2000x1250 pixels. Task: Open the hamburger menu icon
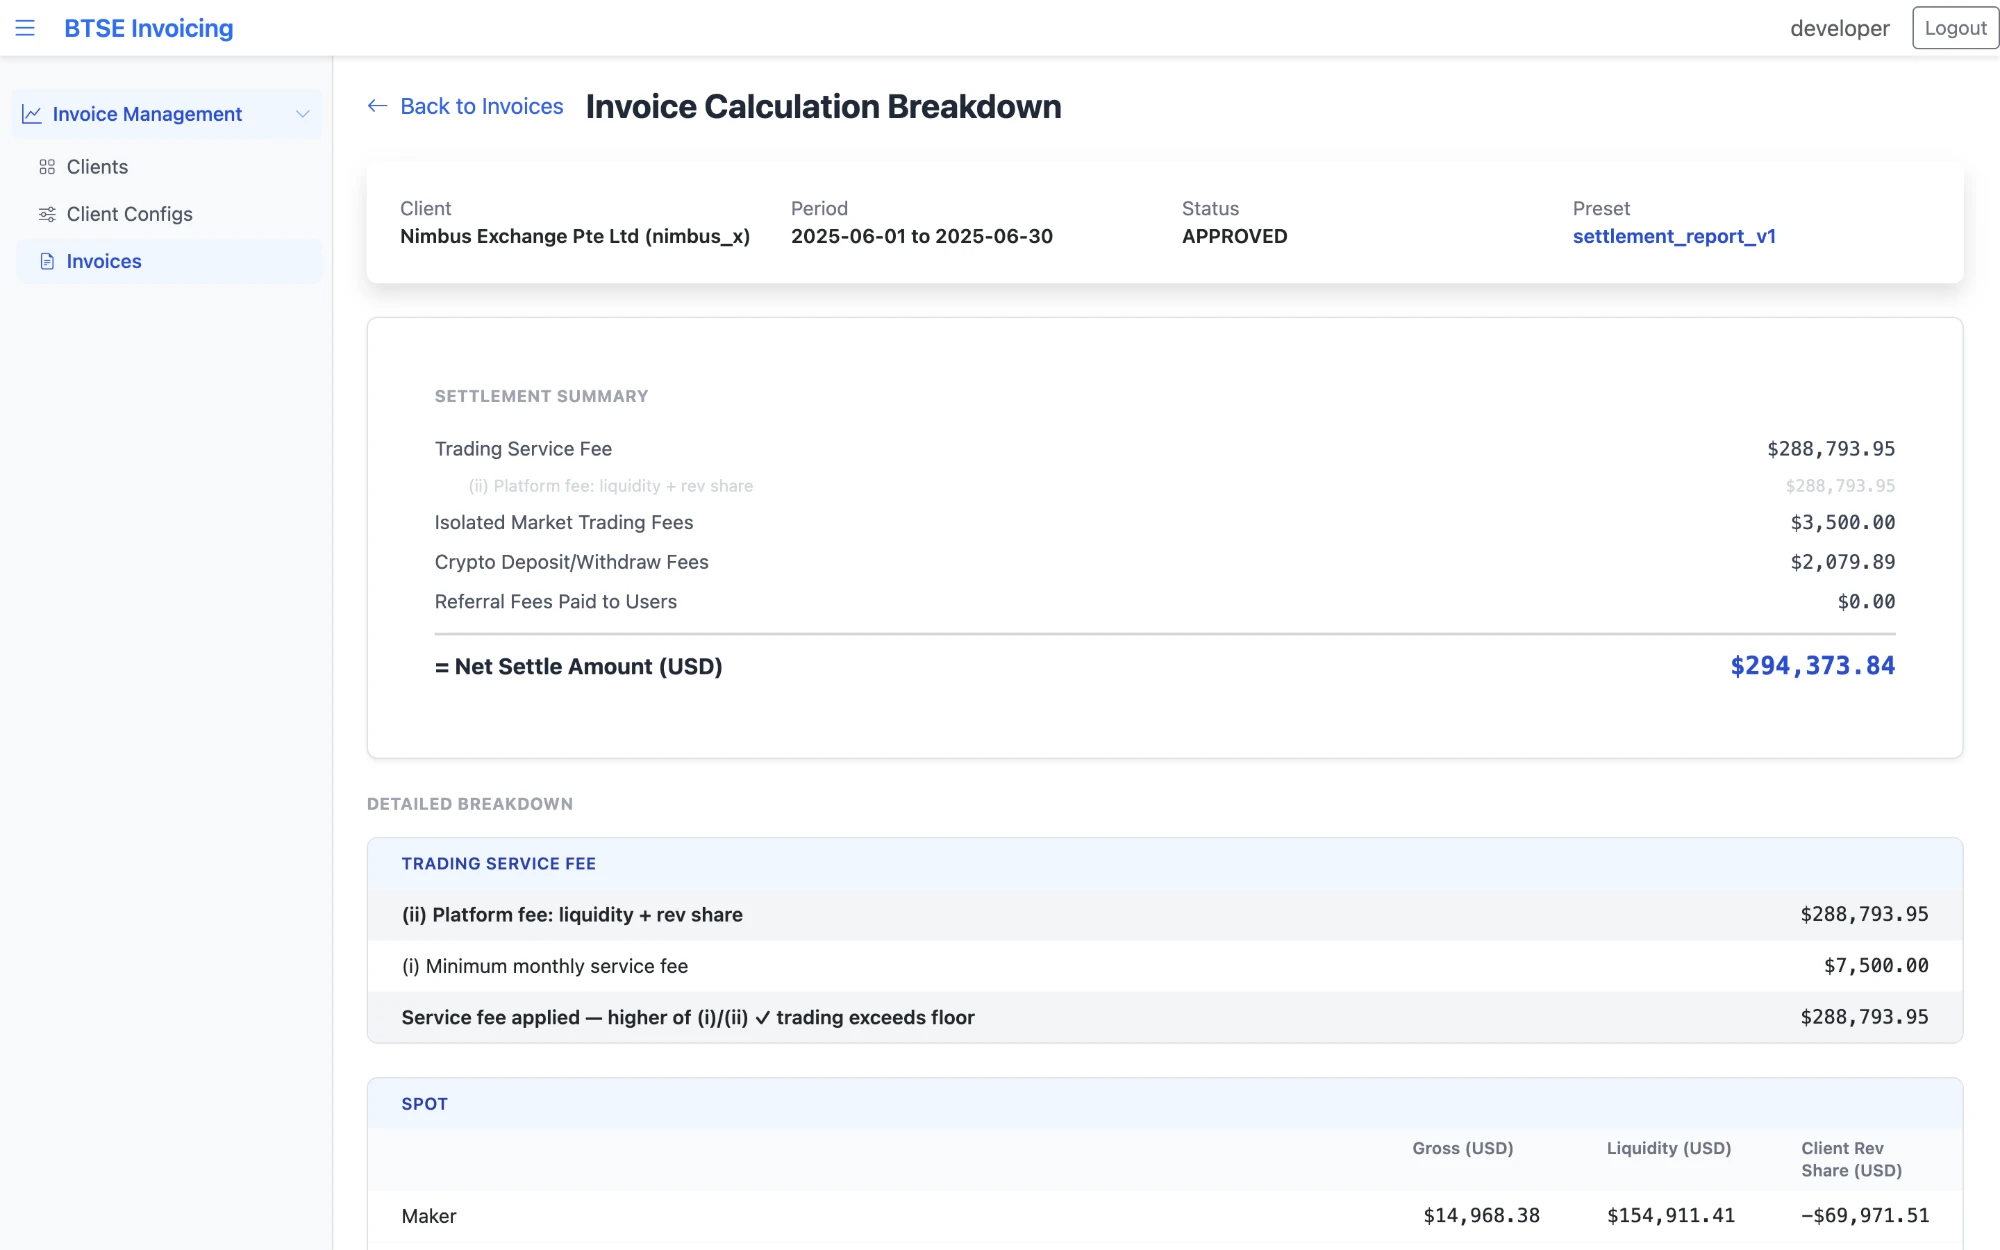[25, 28]
